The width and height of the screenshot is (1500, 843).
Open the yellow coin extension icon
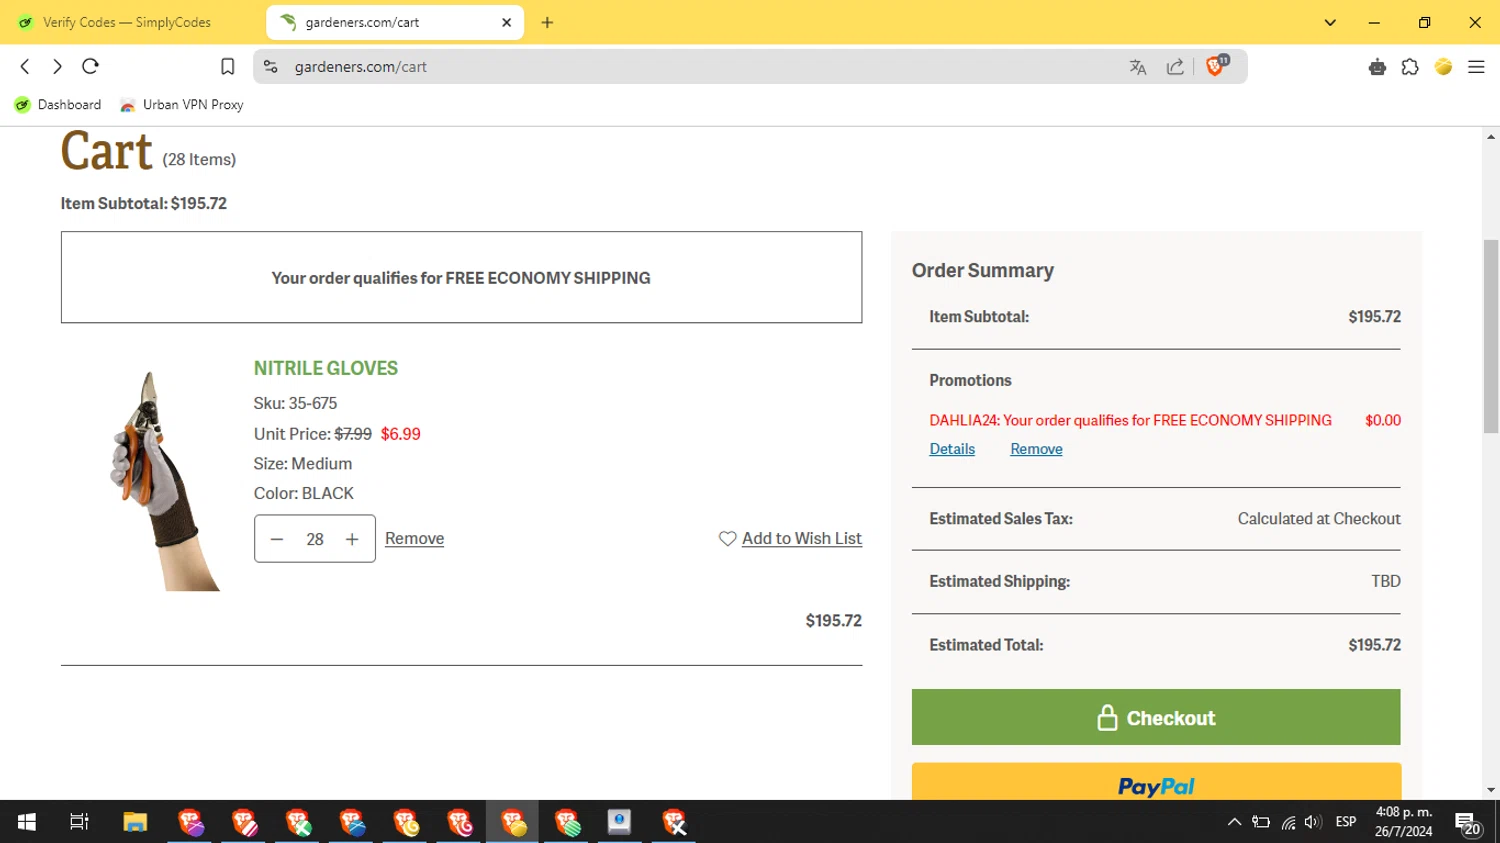tap(1443, 67)
